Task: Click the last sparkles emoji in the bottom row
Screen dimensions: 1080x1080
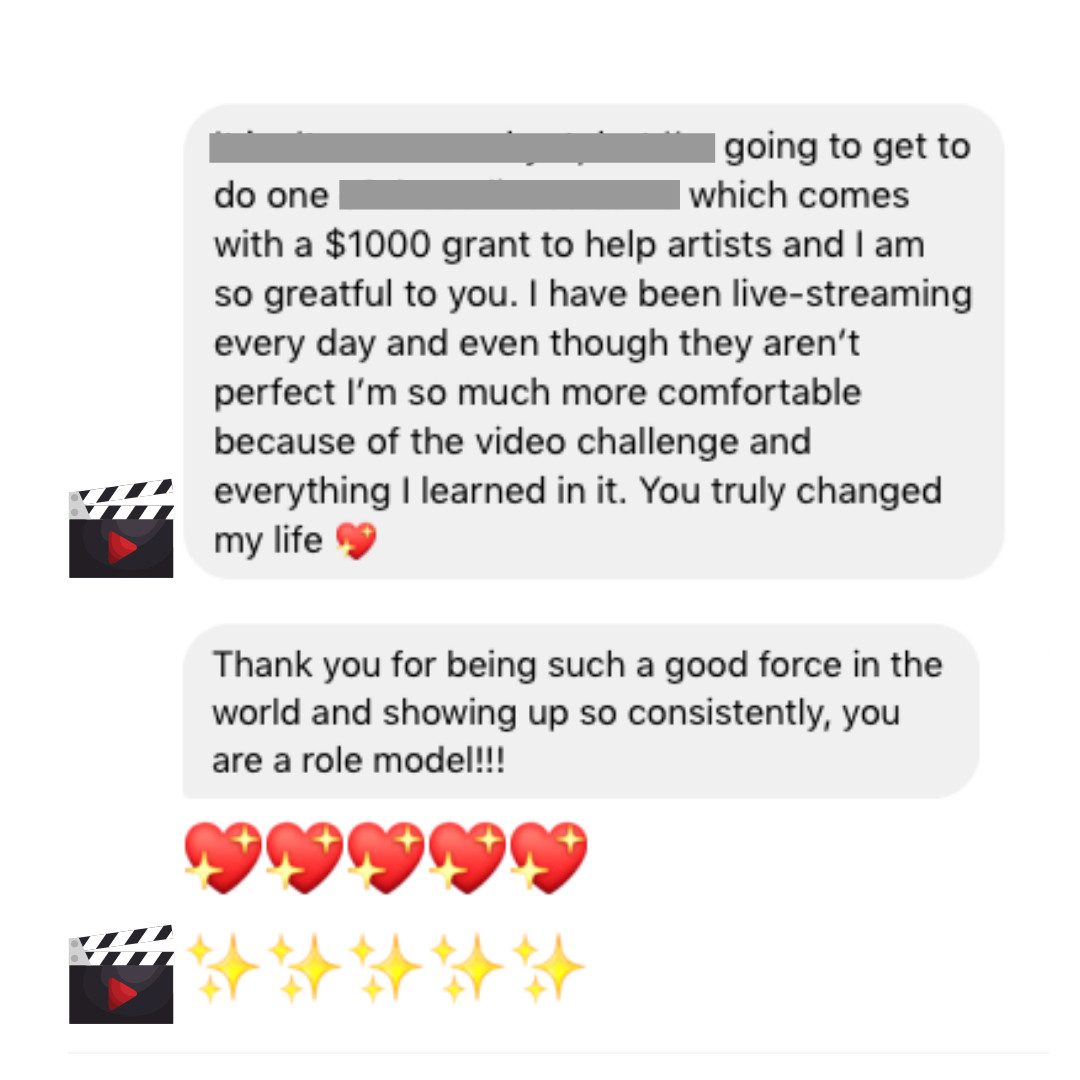Action: [548, 967]
